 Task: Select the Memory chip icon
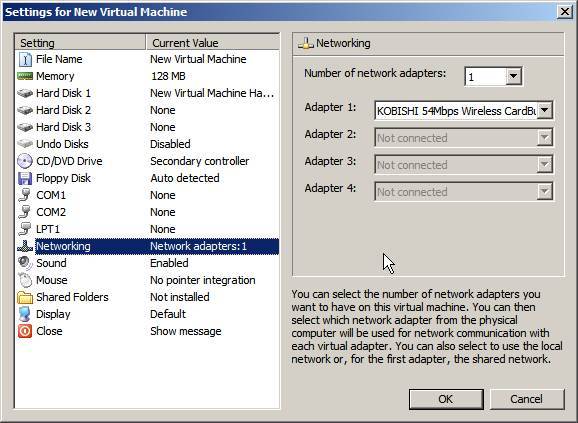25,76
